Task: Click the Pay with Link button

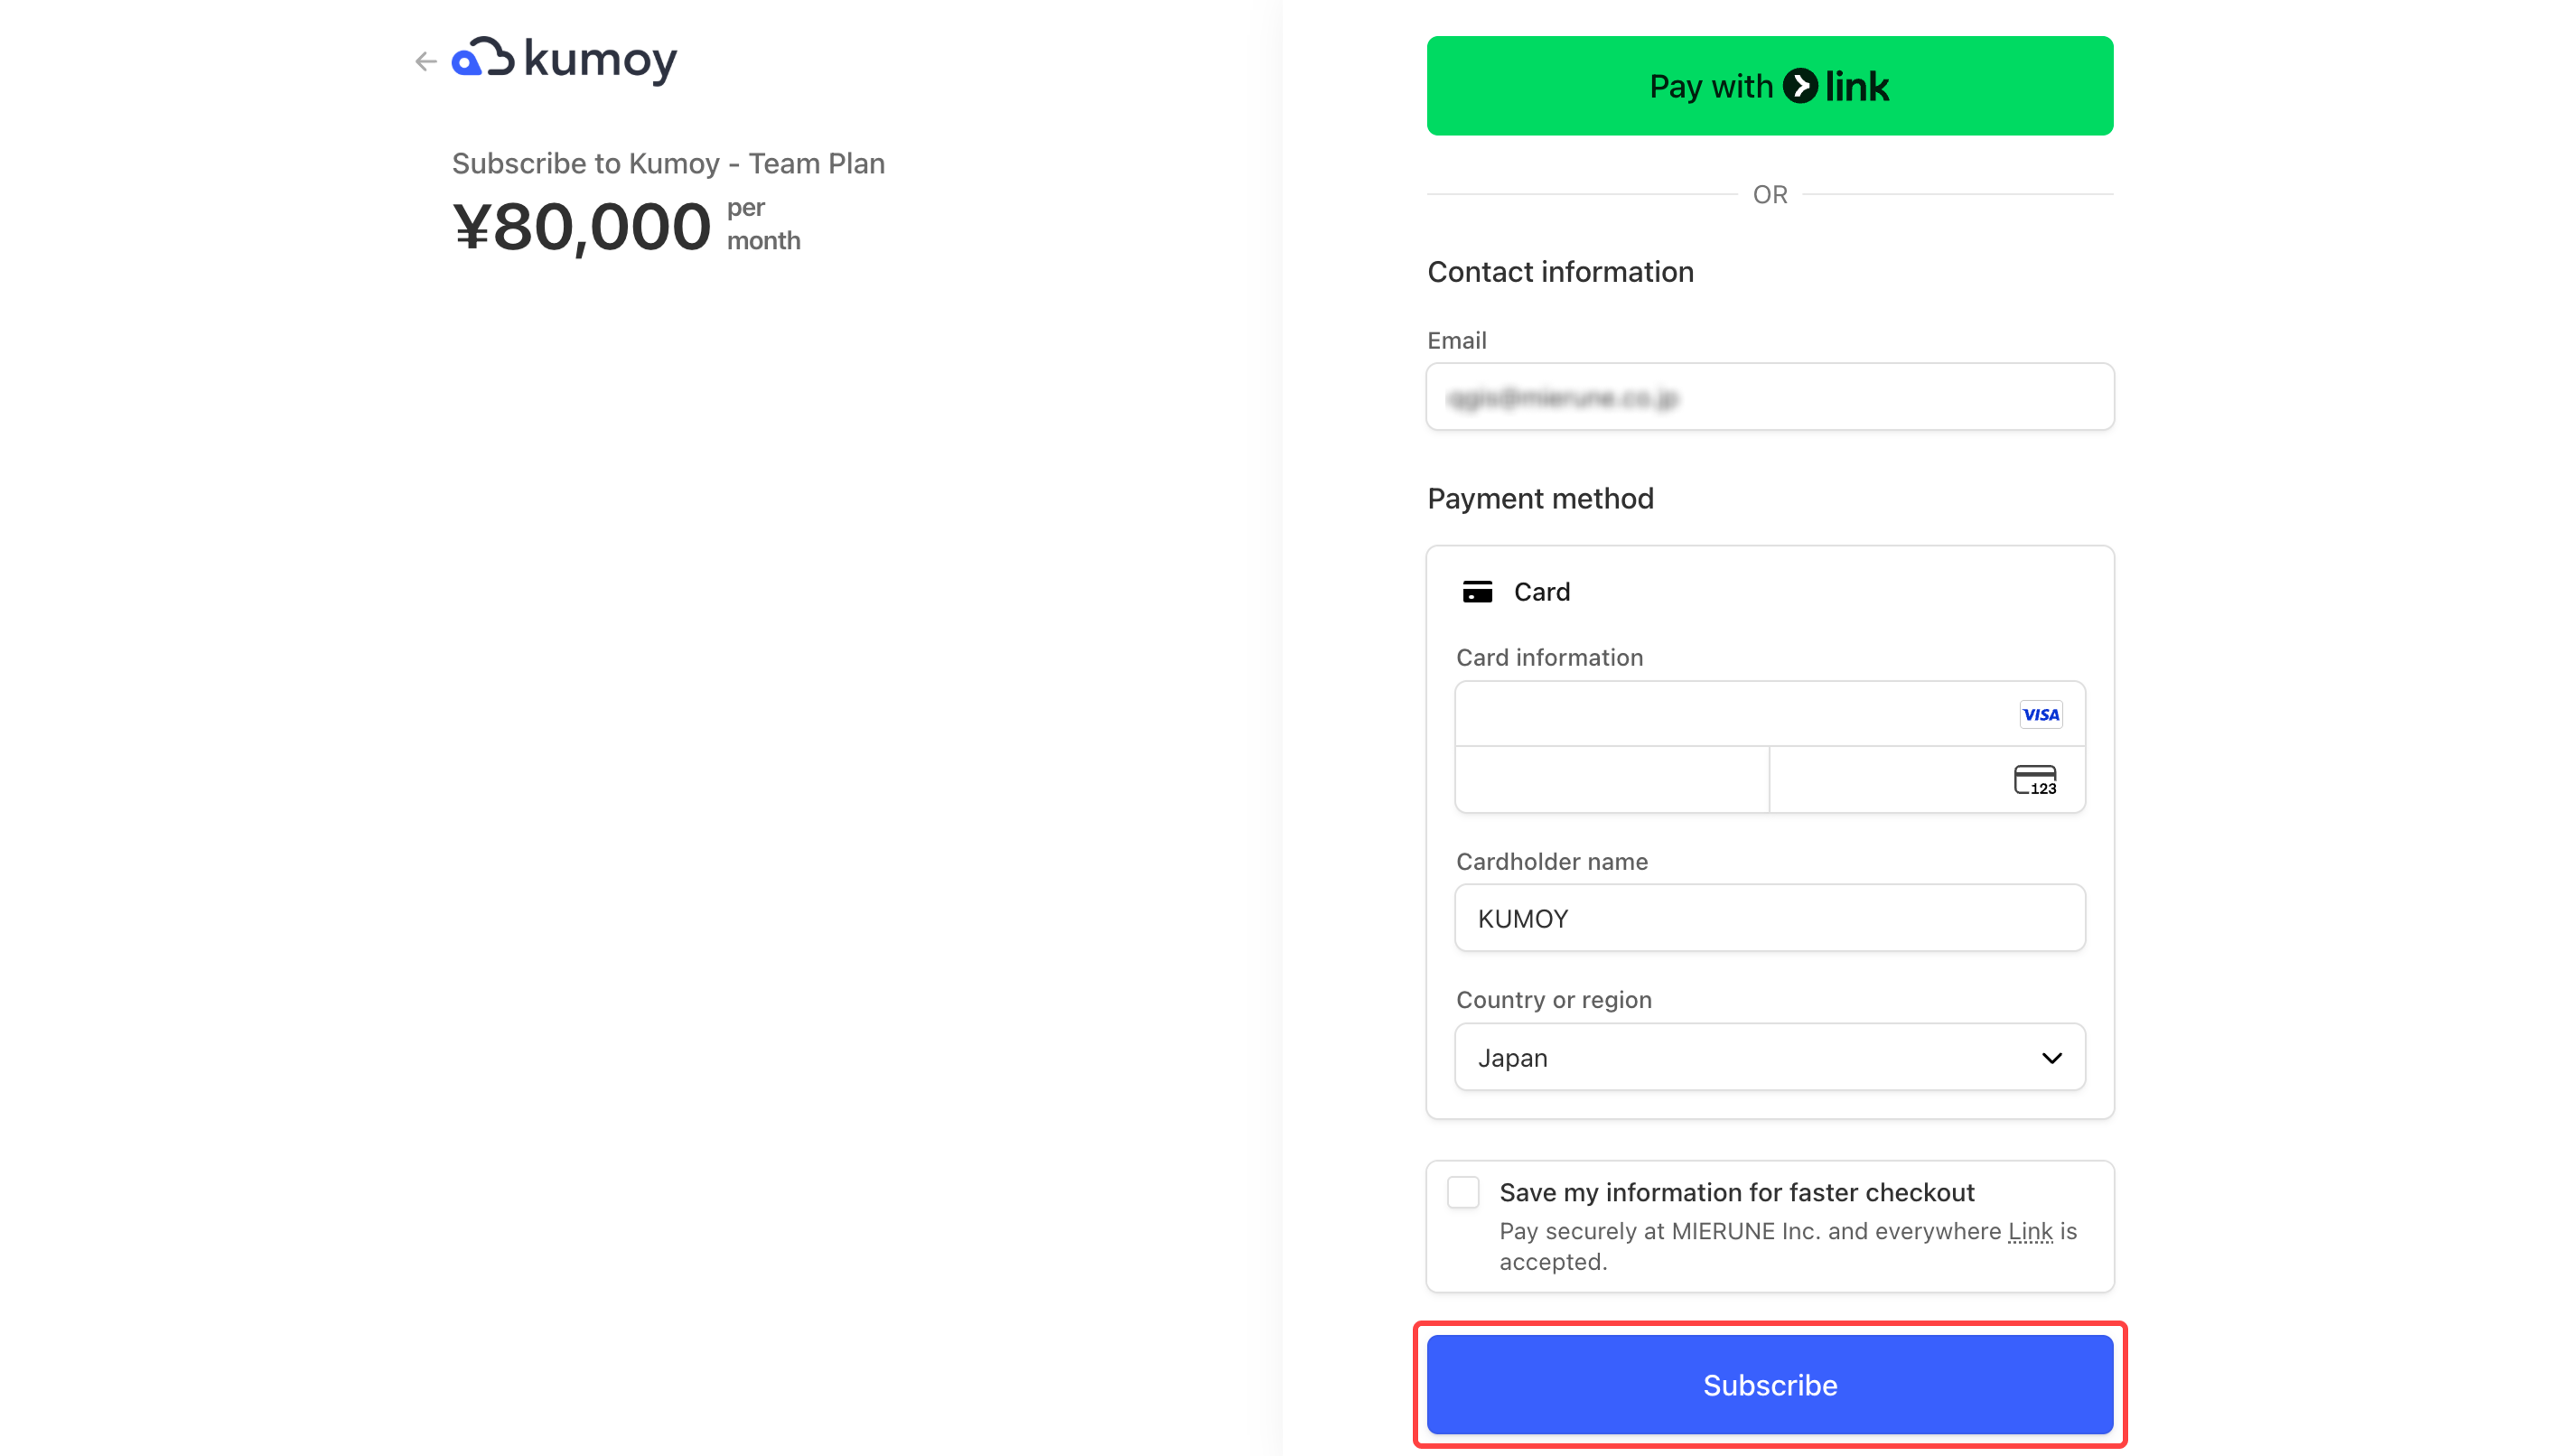Action: click(x=1769, y=86)
